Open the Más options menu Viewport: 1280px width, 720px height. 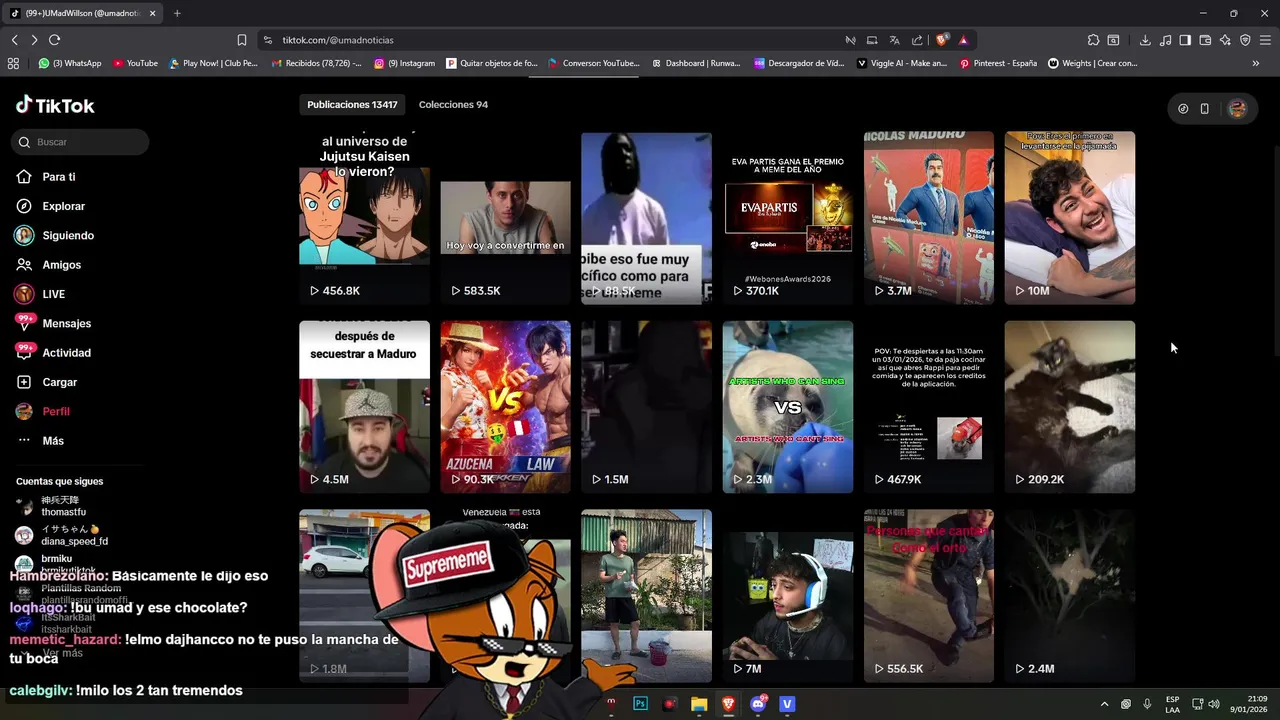40,441
